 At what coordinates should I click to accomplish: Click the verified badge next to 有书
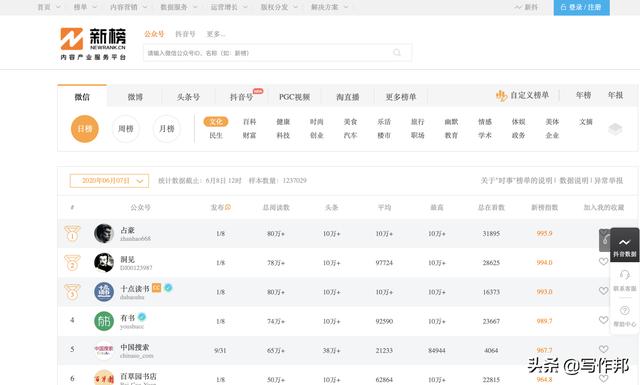pos(142,317)
